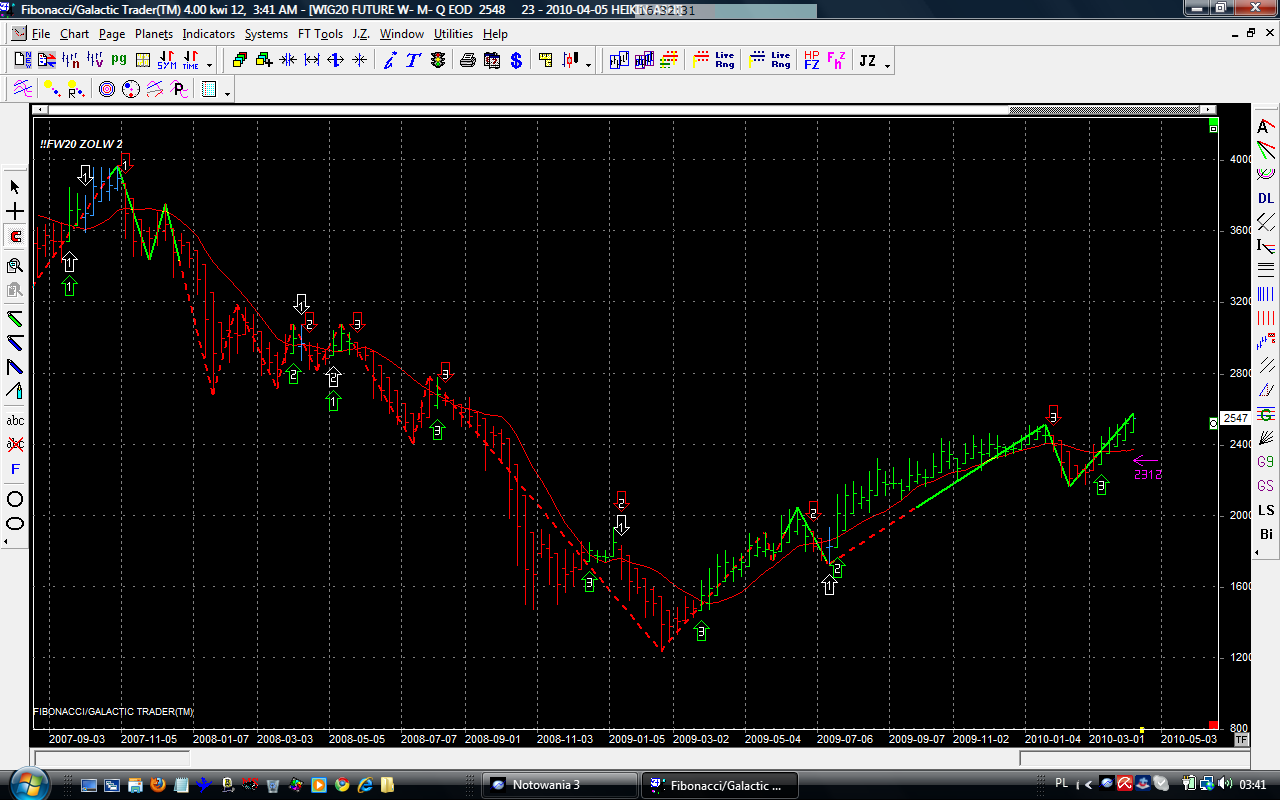This screenshot has height=800, width=1280.
Task: Toggle the TF button at chart corner
Action: pos(1241,740)
